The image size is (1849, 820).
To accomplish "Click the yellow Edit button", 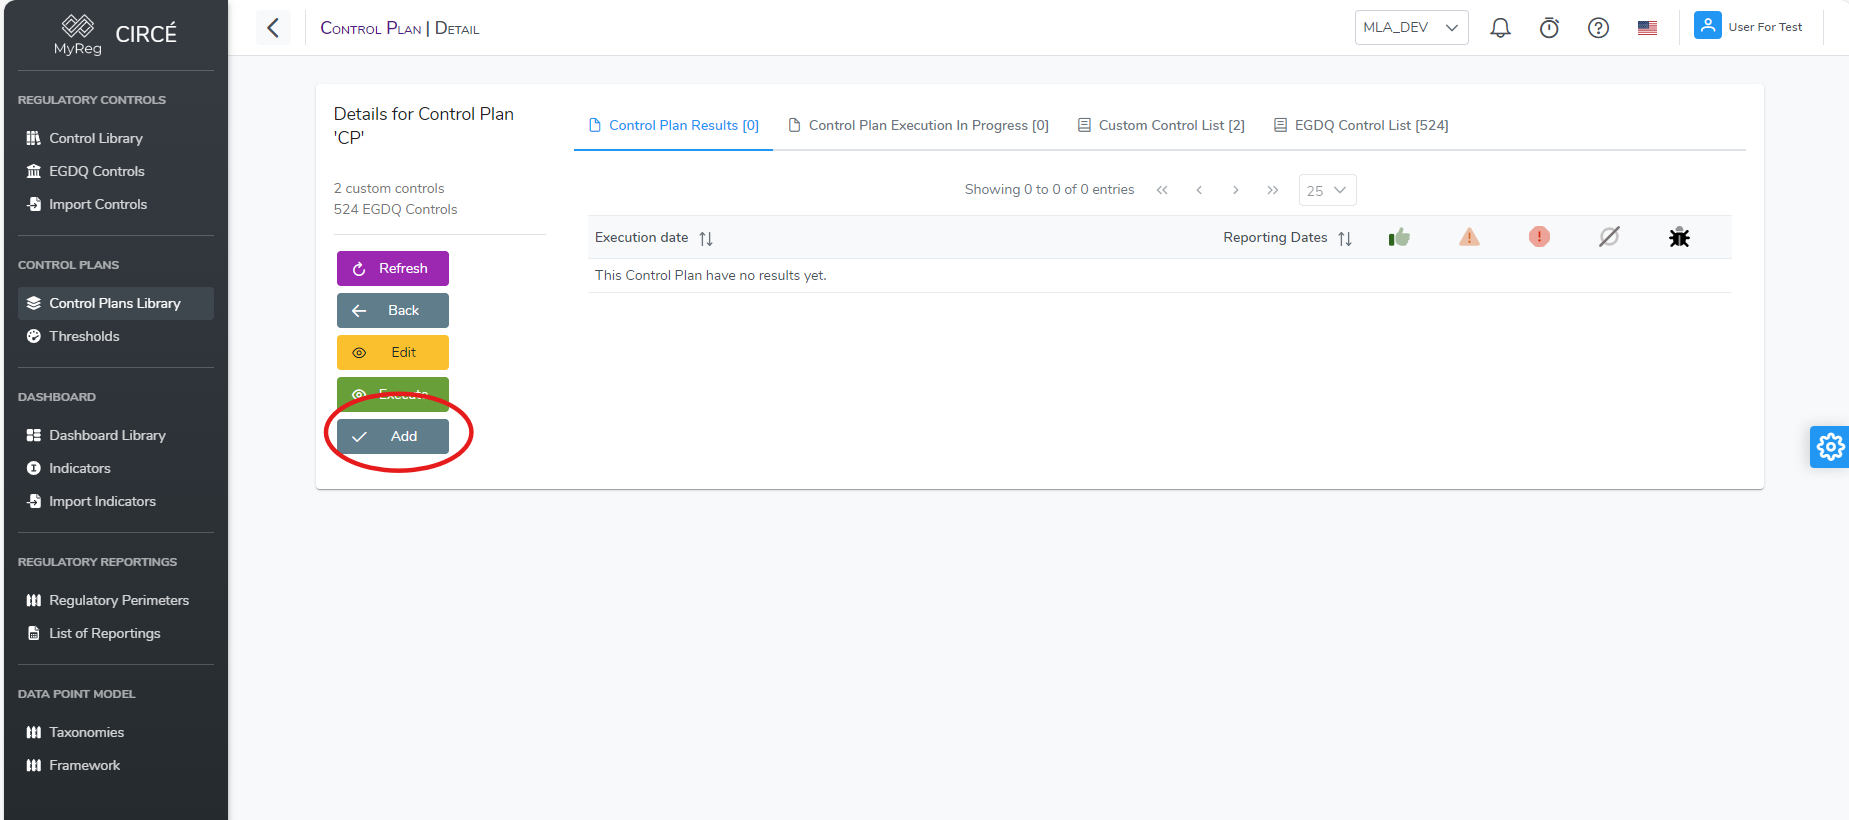I will 393,352.
